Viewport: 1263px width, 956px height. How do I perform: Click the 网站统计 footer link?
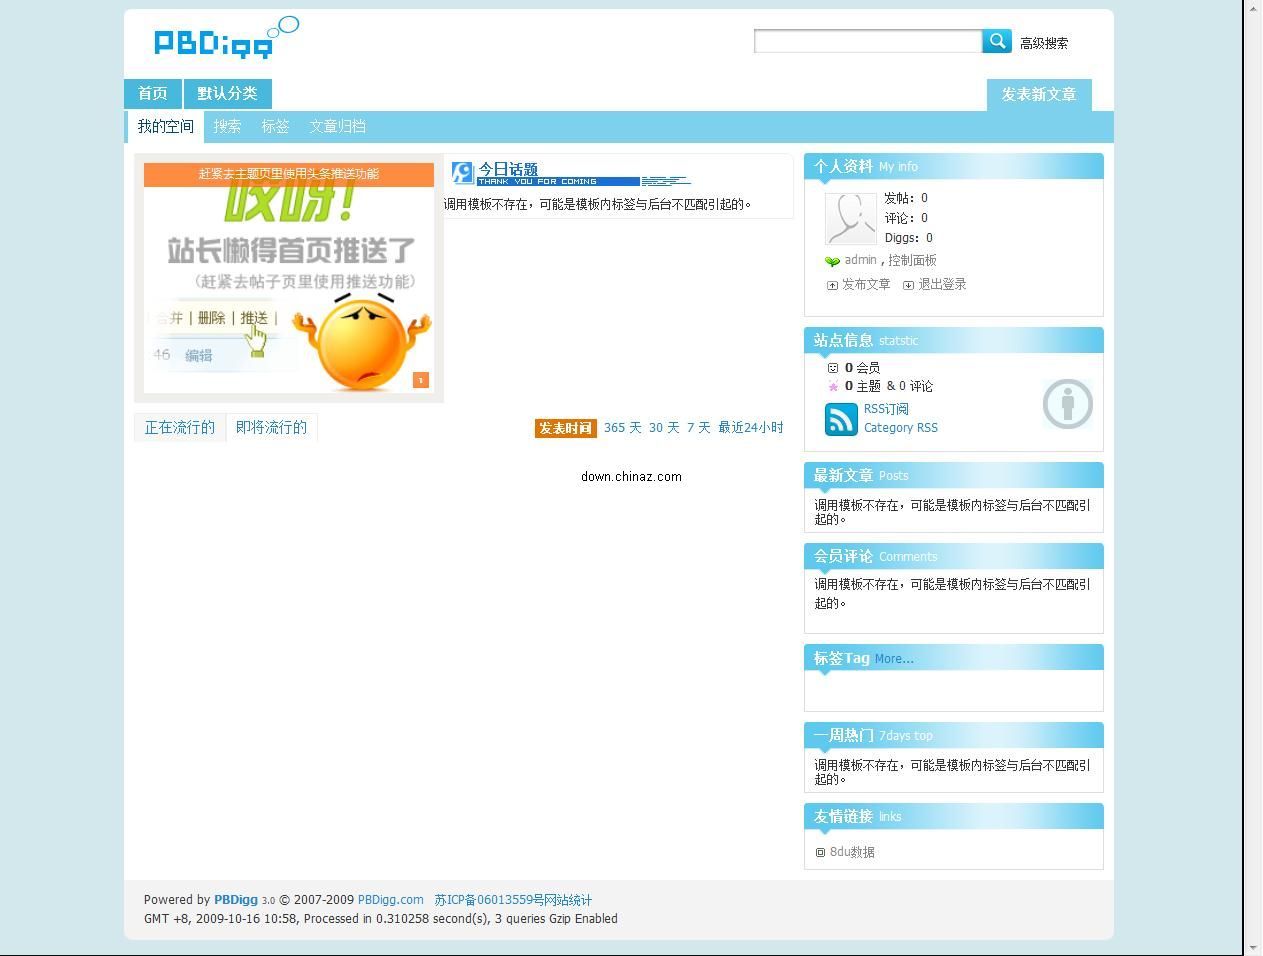click(x=568, y=900)
